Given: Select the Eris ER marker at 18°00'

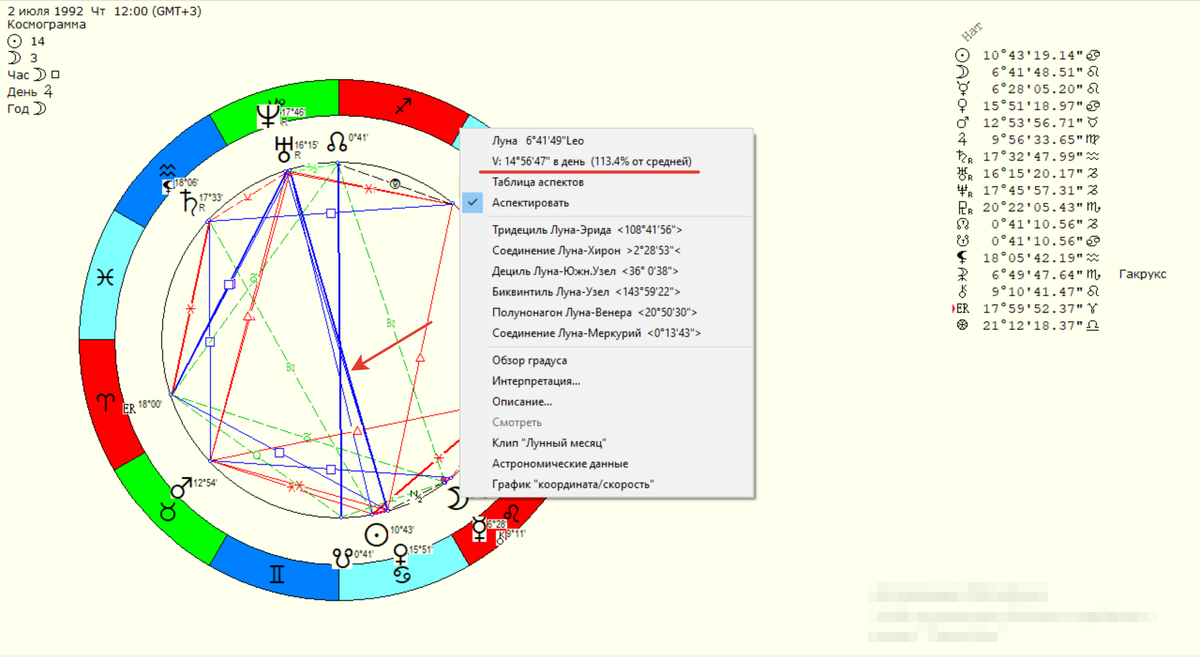Looking at the screenshot, I should tap(129, 409).
